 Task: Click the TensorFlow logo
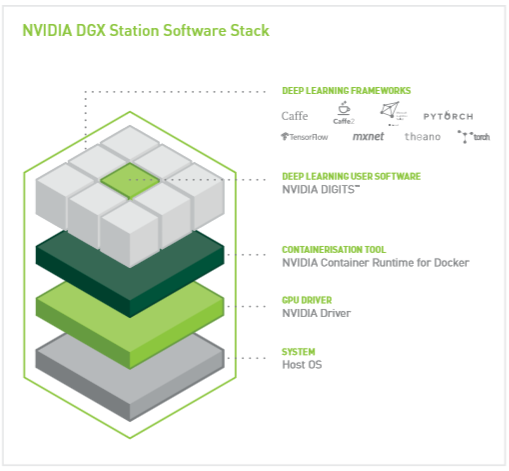304,137
